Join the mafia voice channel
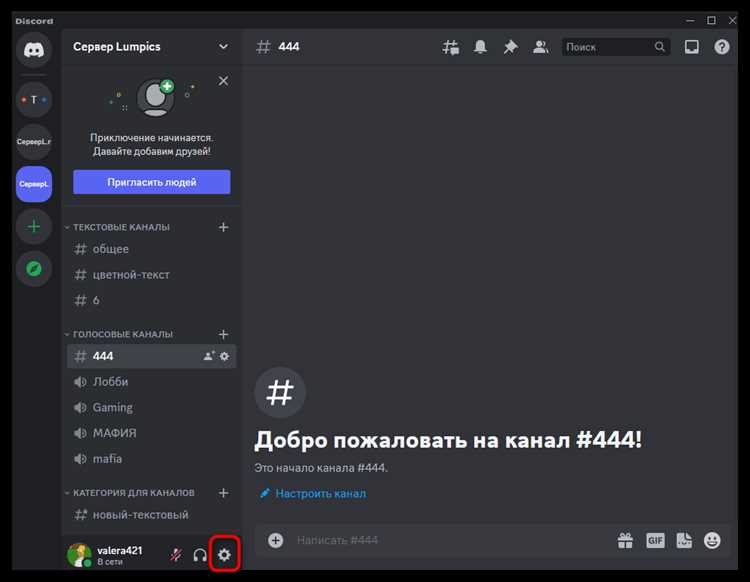 tap(152, 459)
